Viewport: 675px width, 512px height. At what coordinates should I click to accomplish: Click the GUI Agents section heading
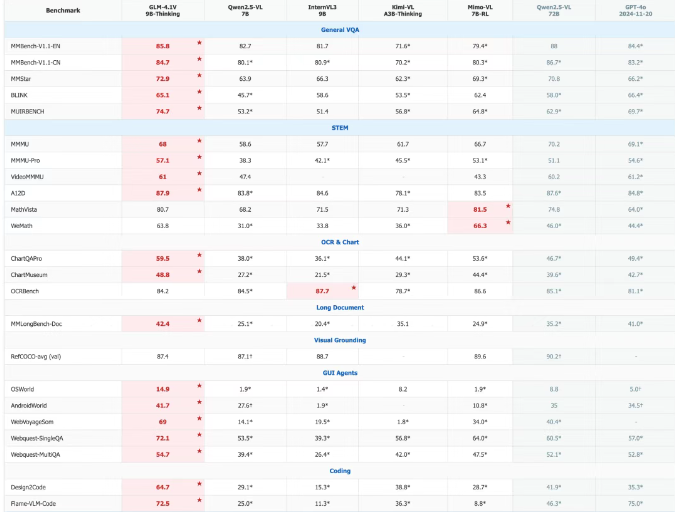[x=340, y=373]
